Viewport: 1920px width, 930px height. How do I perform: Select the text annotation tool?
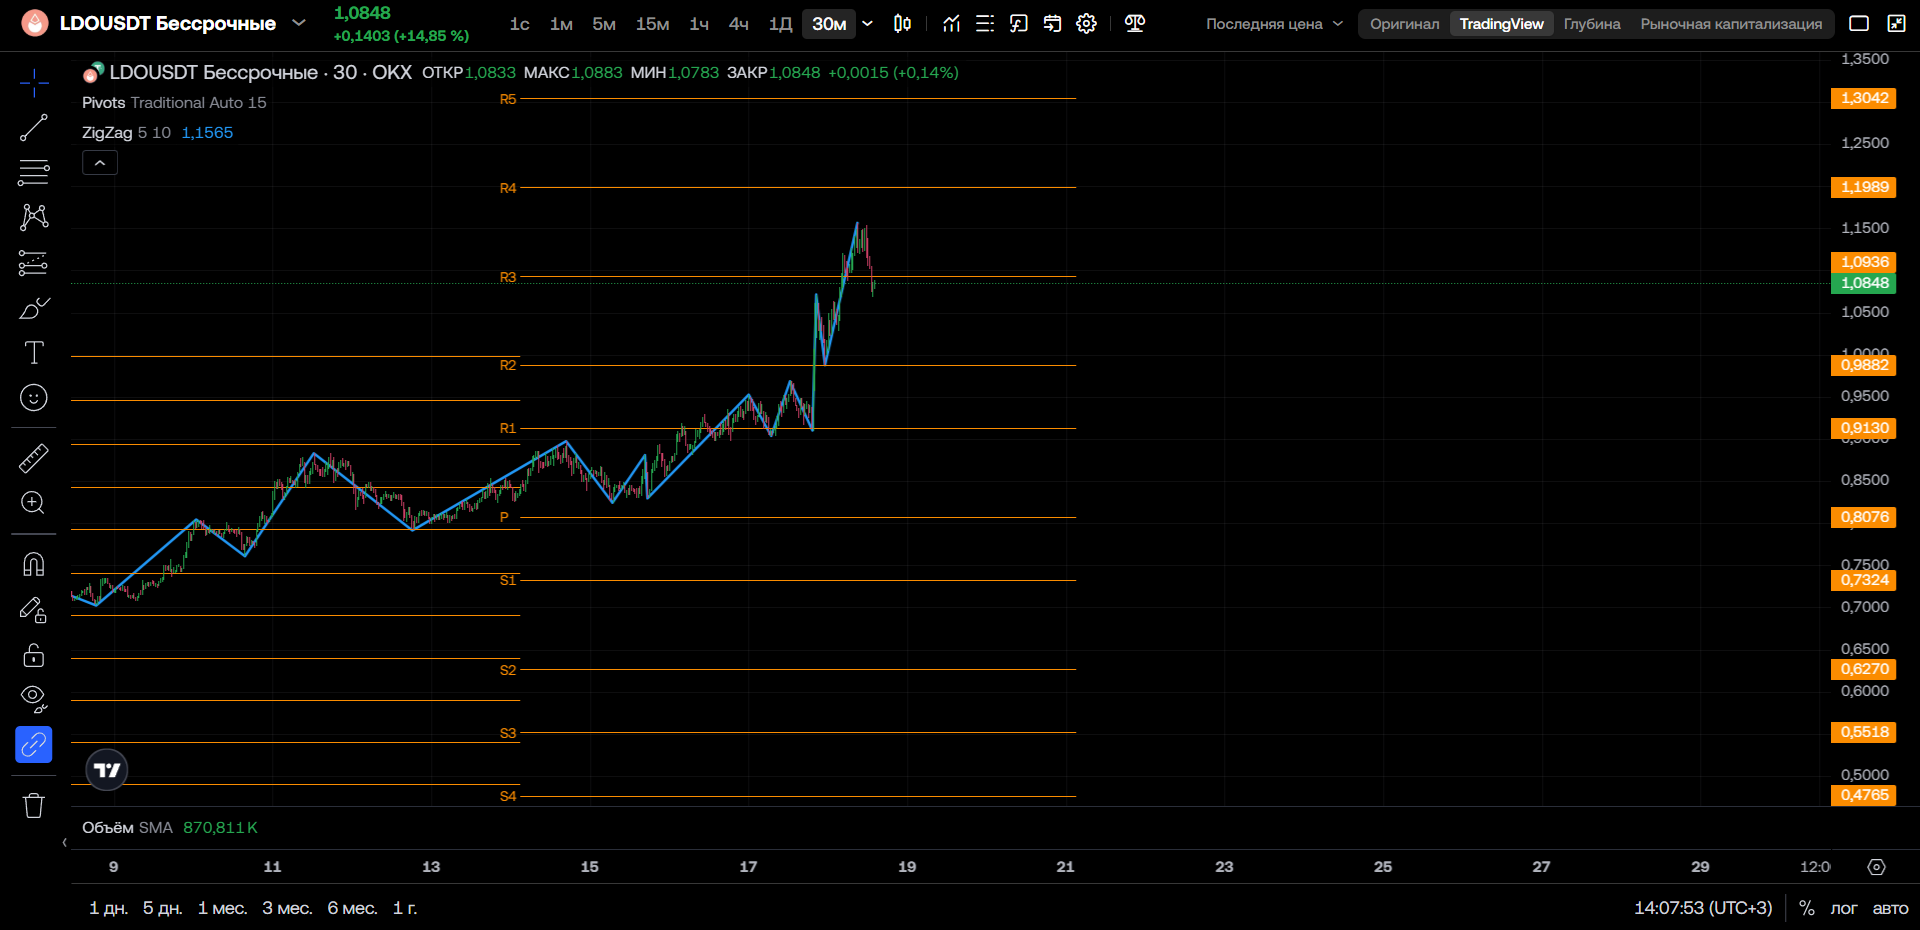pyautogui.click(x=34, y=353)
